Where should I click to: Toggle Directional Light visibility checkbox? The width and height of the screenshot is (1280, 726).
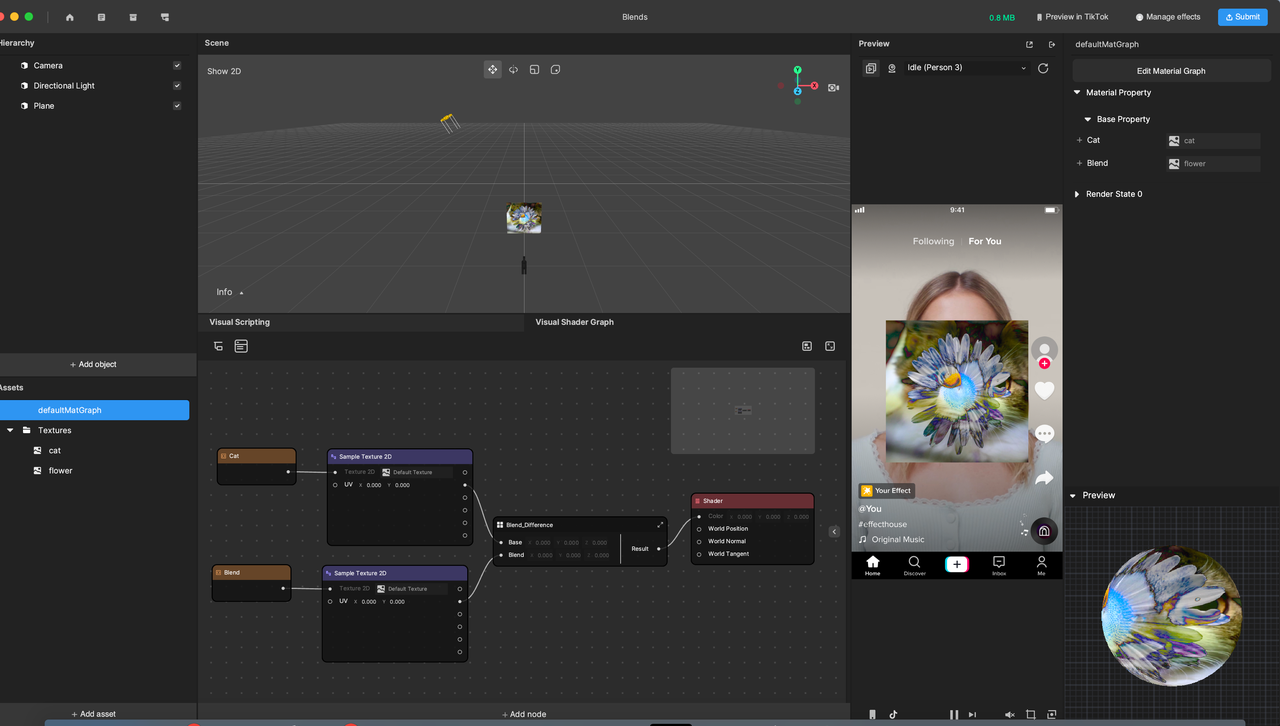[x=177, y=85]
